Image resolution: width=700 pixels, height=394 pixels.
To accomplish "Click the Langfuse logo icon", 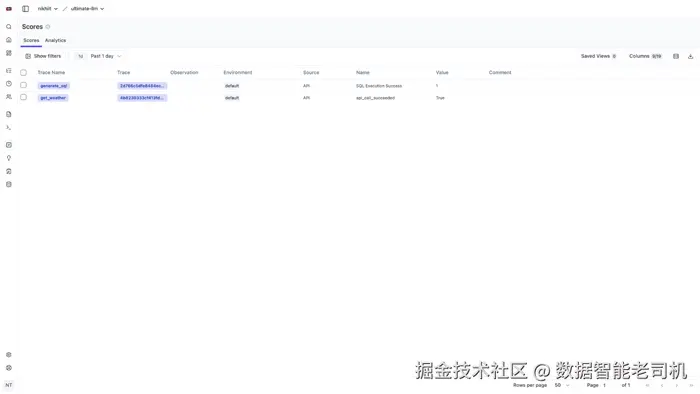I will pos(8,8).
